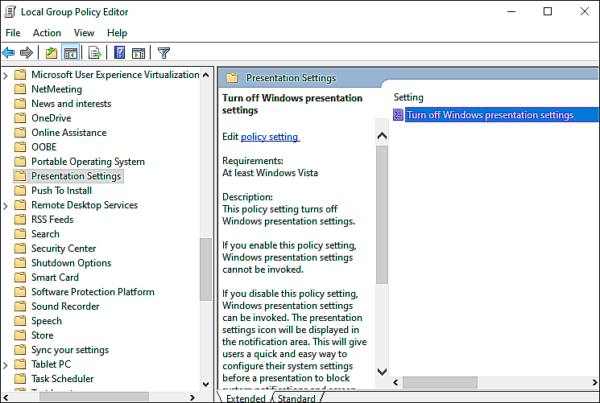Expand the Remote Desktop Services node

[x=6, y=205]
